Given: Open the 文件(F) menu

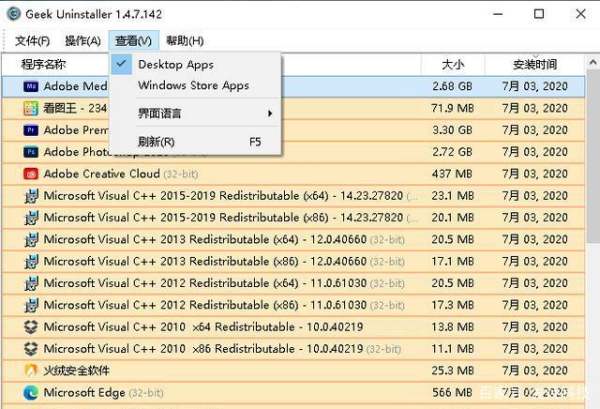Looking at the screenshot, I should click(x=33, y=41).
